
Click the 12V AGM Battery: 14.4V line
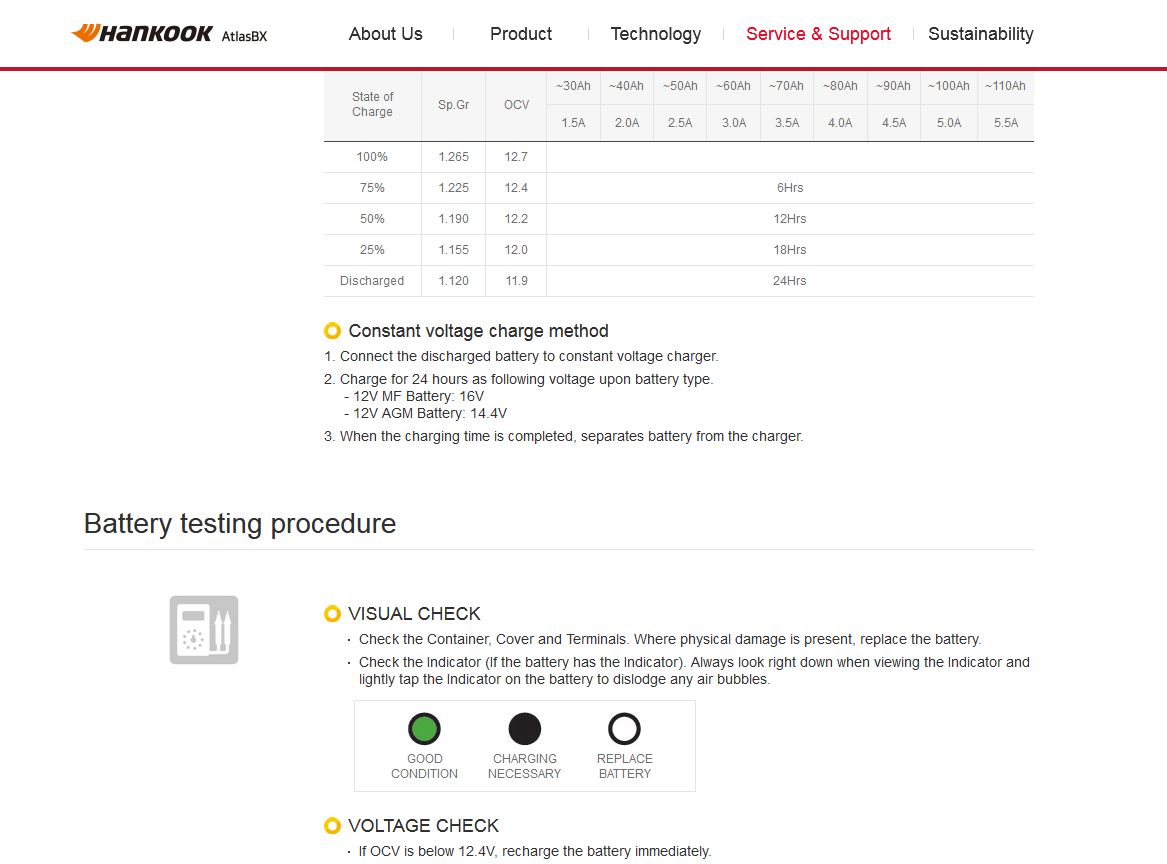[x=426, y=414]
